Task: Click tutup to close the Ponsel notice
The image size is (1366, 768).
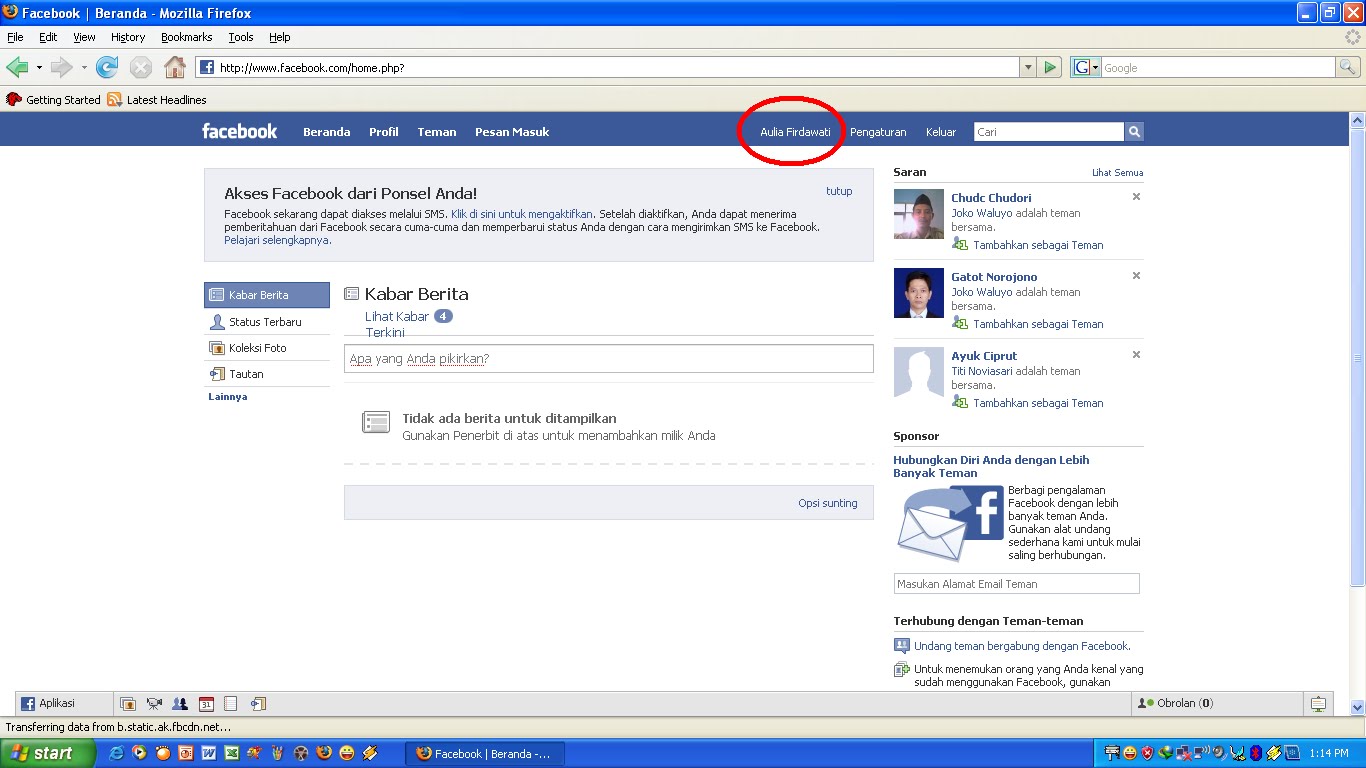Action: (839, 191)
